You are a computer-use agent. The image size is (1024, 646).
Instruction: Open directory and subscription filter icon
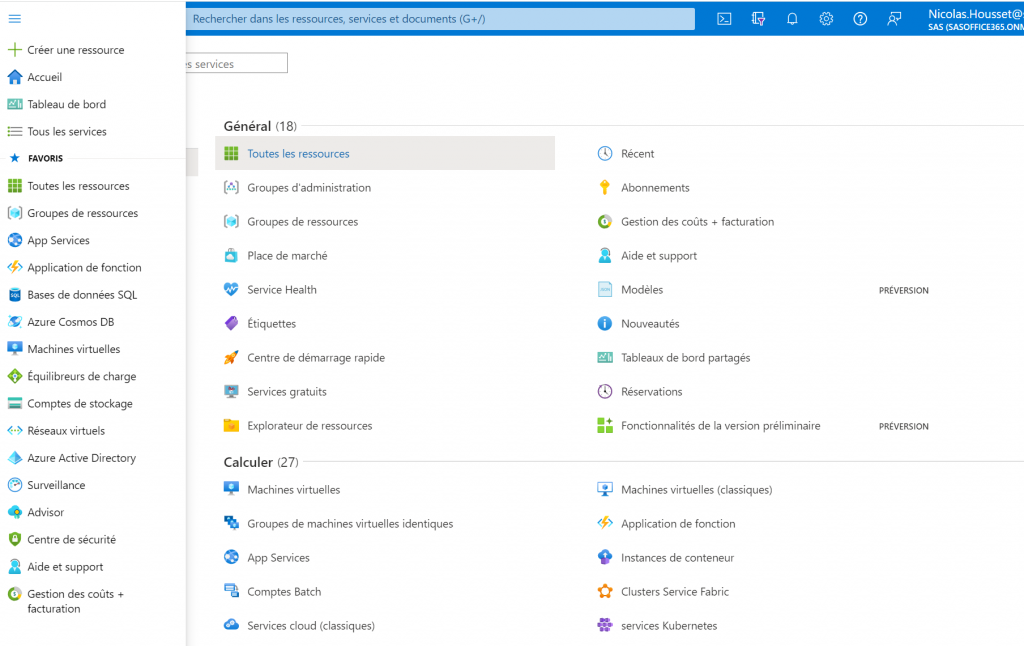pos(758,19)
